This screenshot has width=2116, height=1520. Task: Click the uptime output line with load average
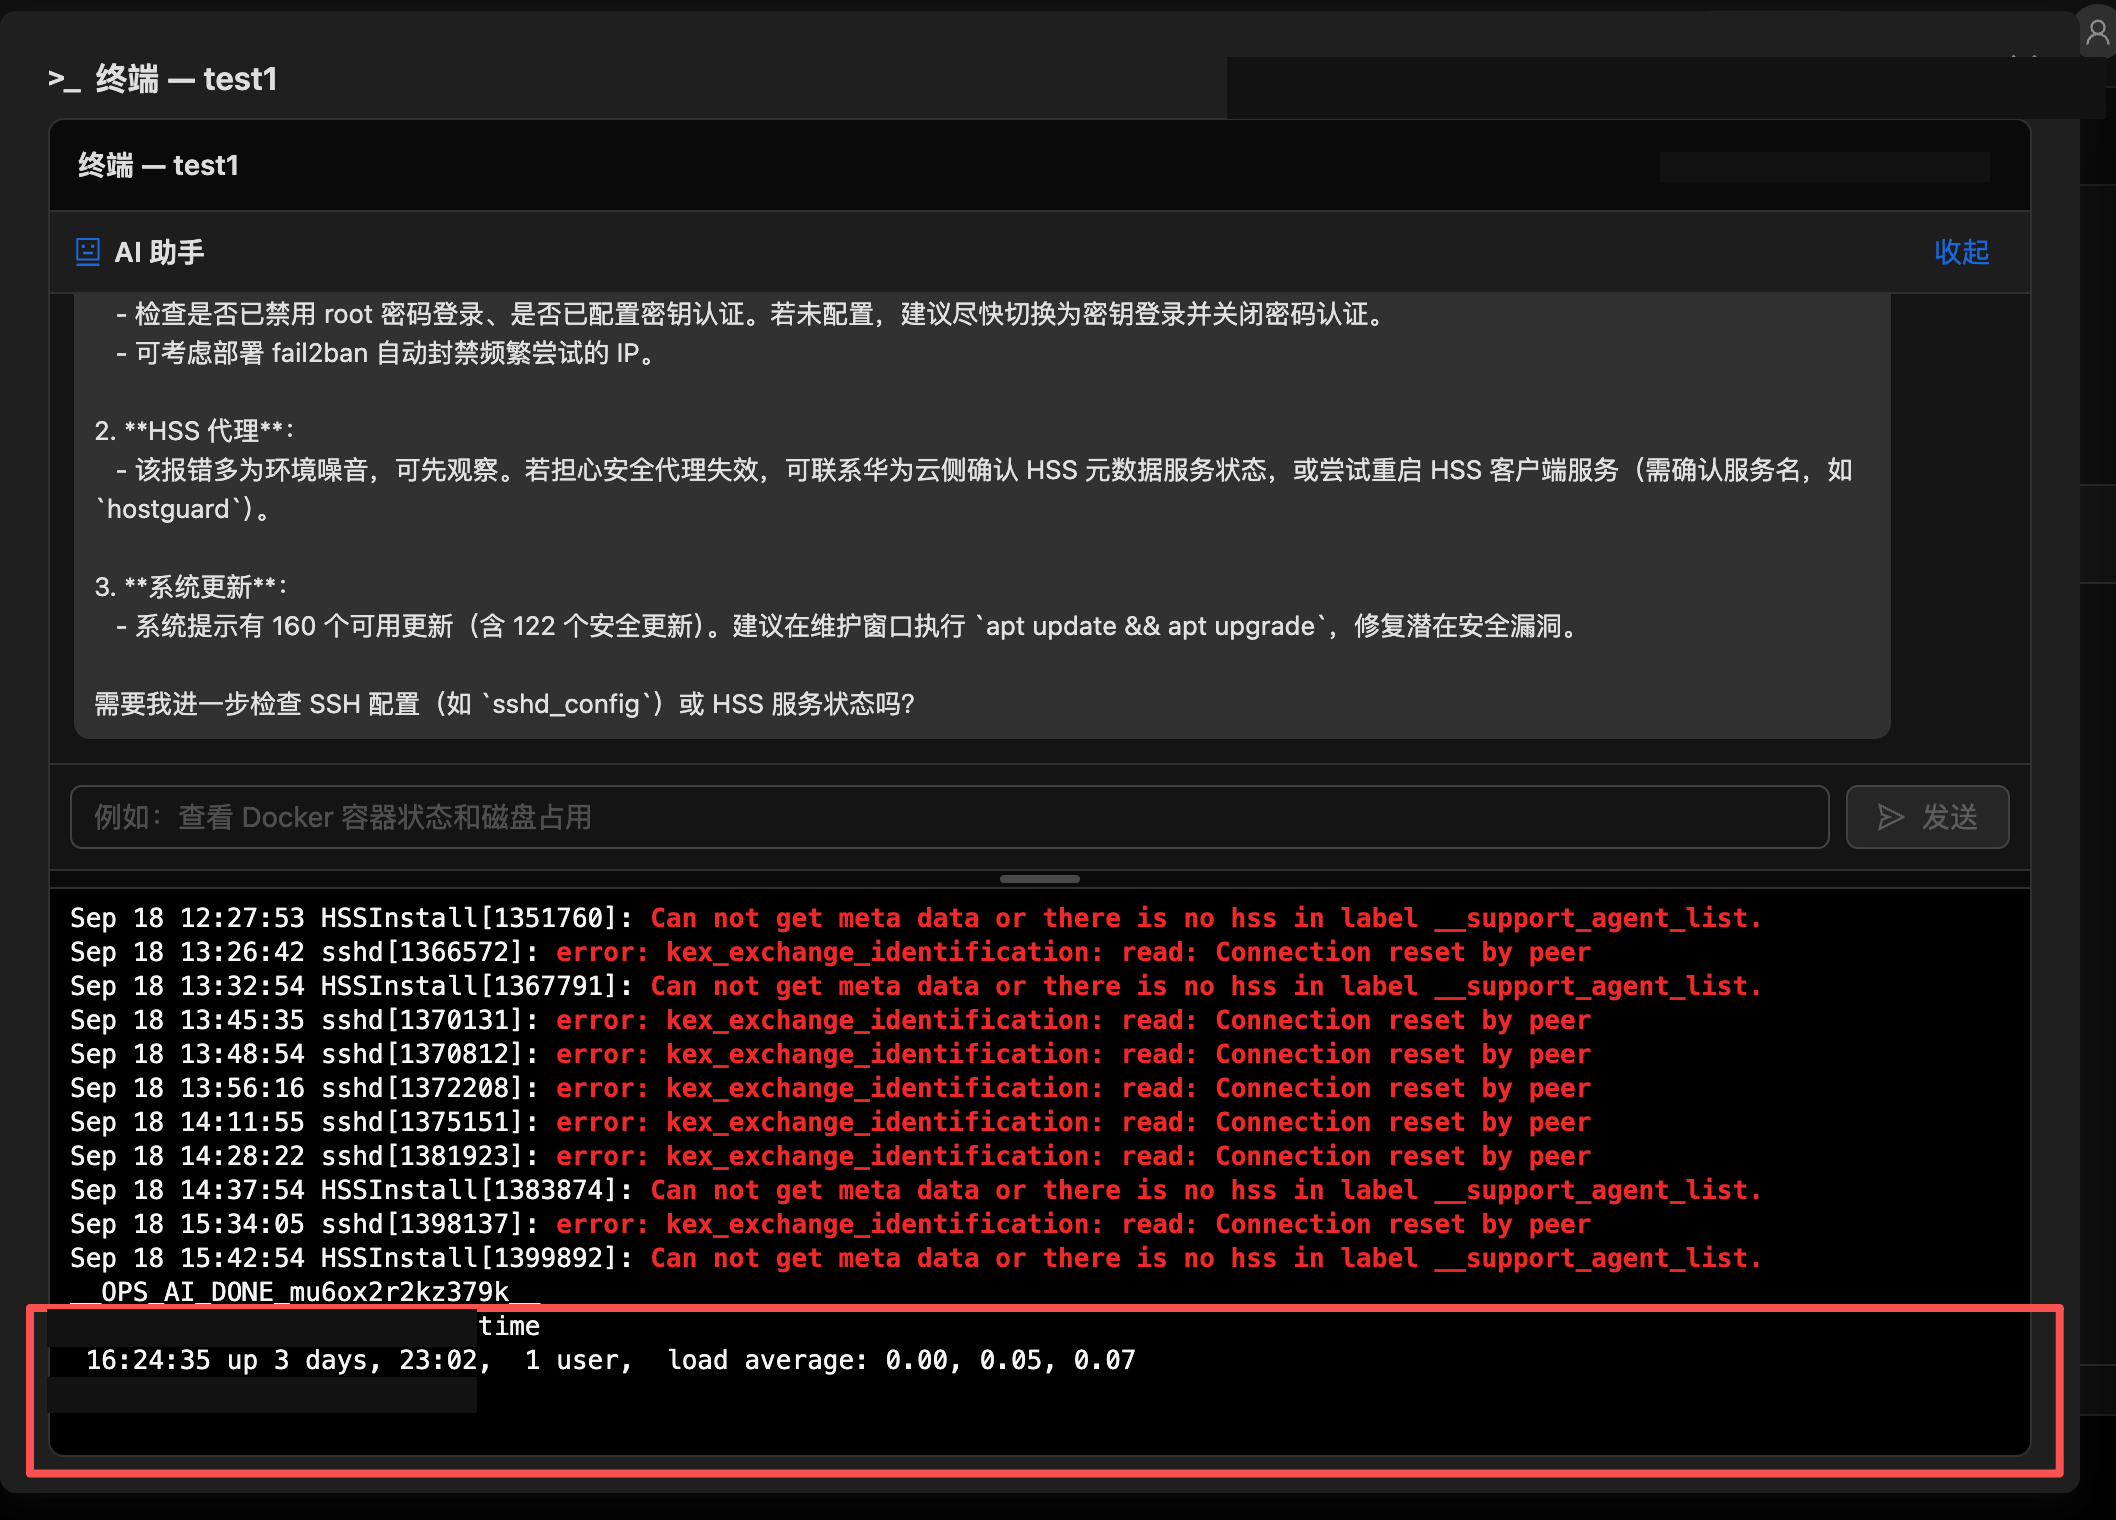click(610, 1360)
